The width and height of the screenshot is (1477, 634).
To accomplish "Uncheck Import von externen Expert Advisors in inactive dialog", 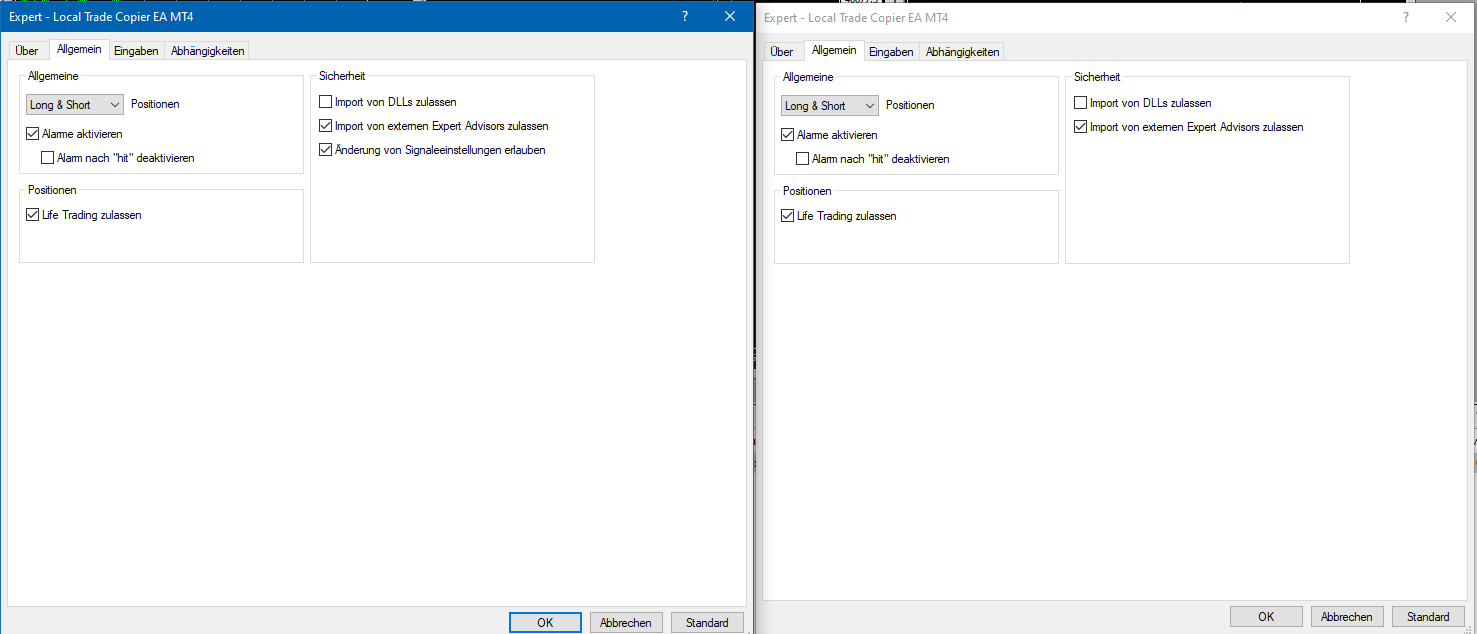I will click(1081, 127).
